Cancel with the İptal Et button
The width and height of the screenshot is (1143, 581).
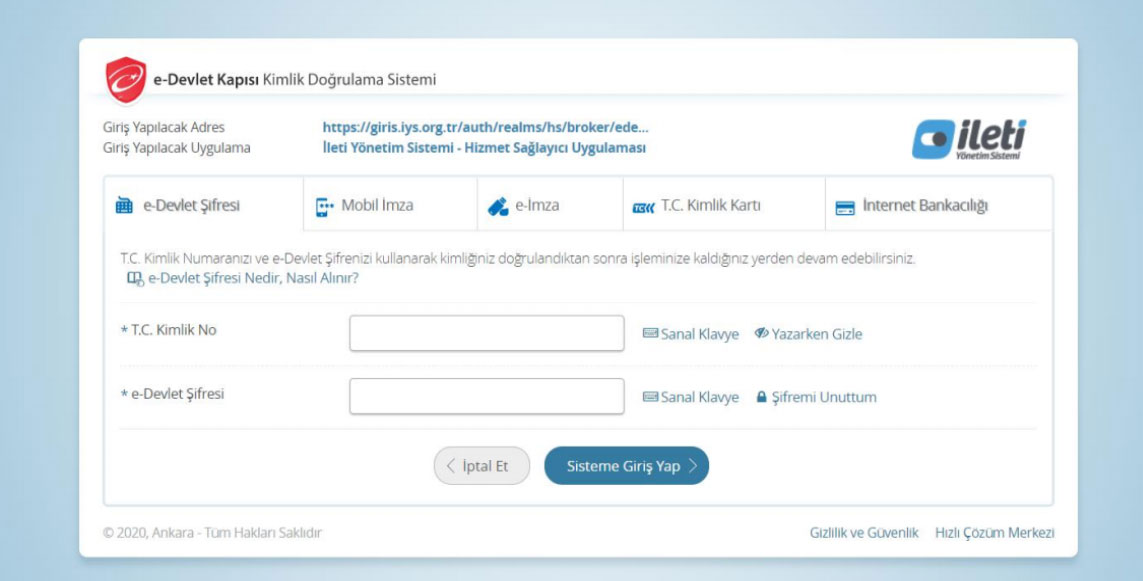tap(482, 466)
